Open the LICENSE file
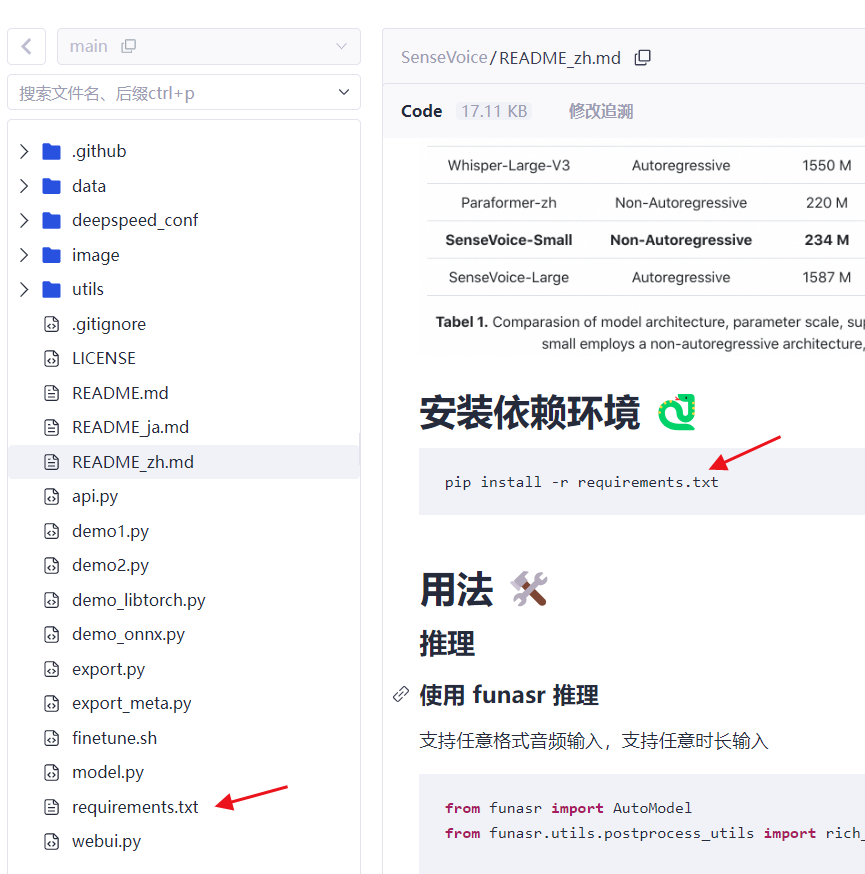865x874 pixels. point(102,357)
